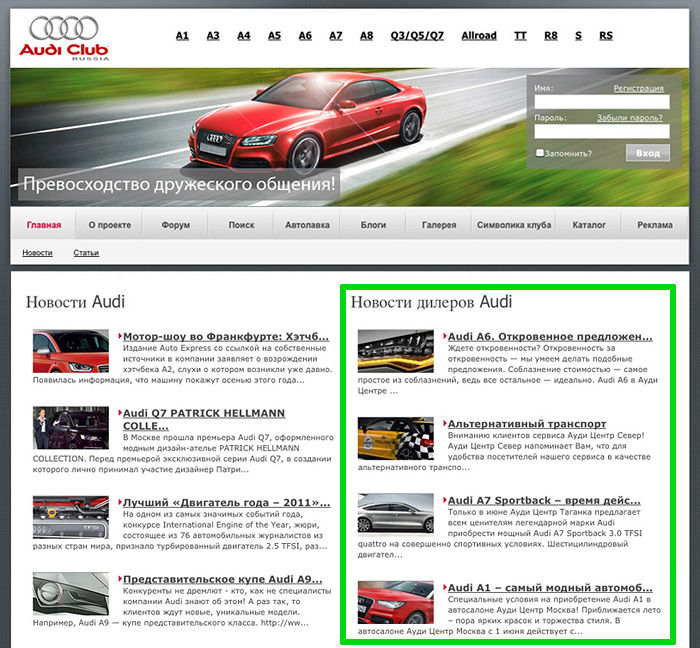The image size is (700, 648).
Task: Open the A1 model link
Action: click(182, 36)
